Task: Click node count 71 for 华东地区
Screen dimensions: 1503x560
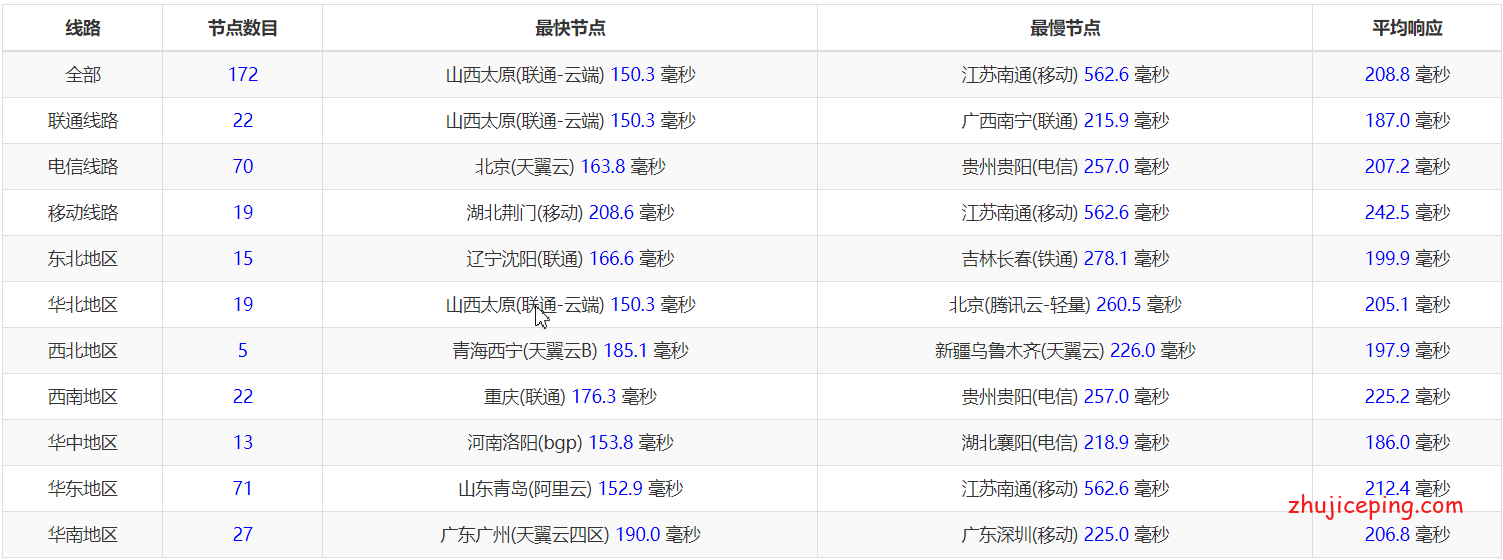Action: tap(243, 489)
